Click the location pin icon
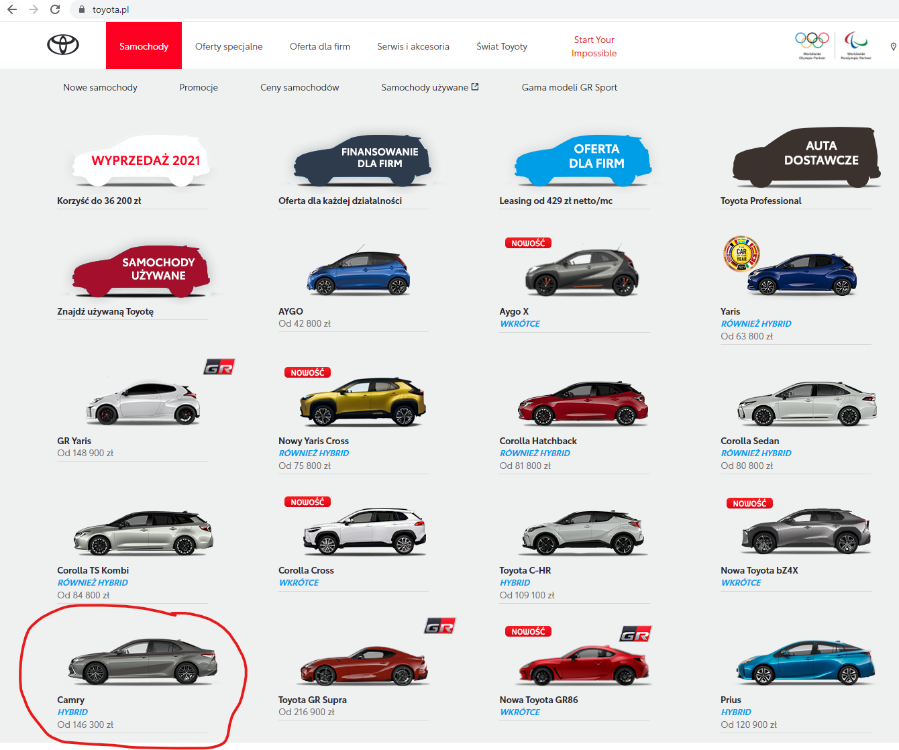 tap(893, 46)
